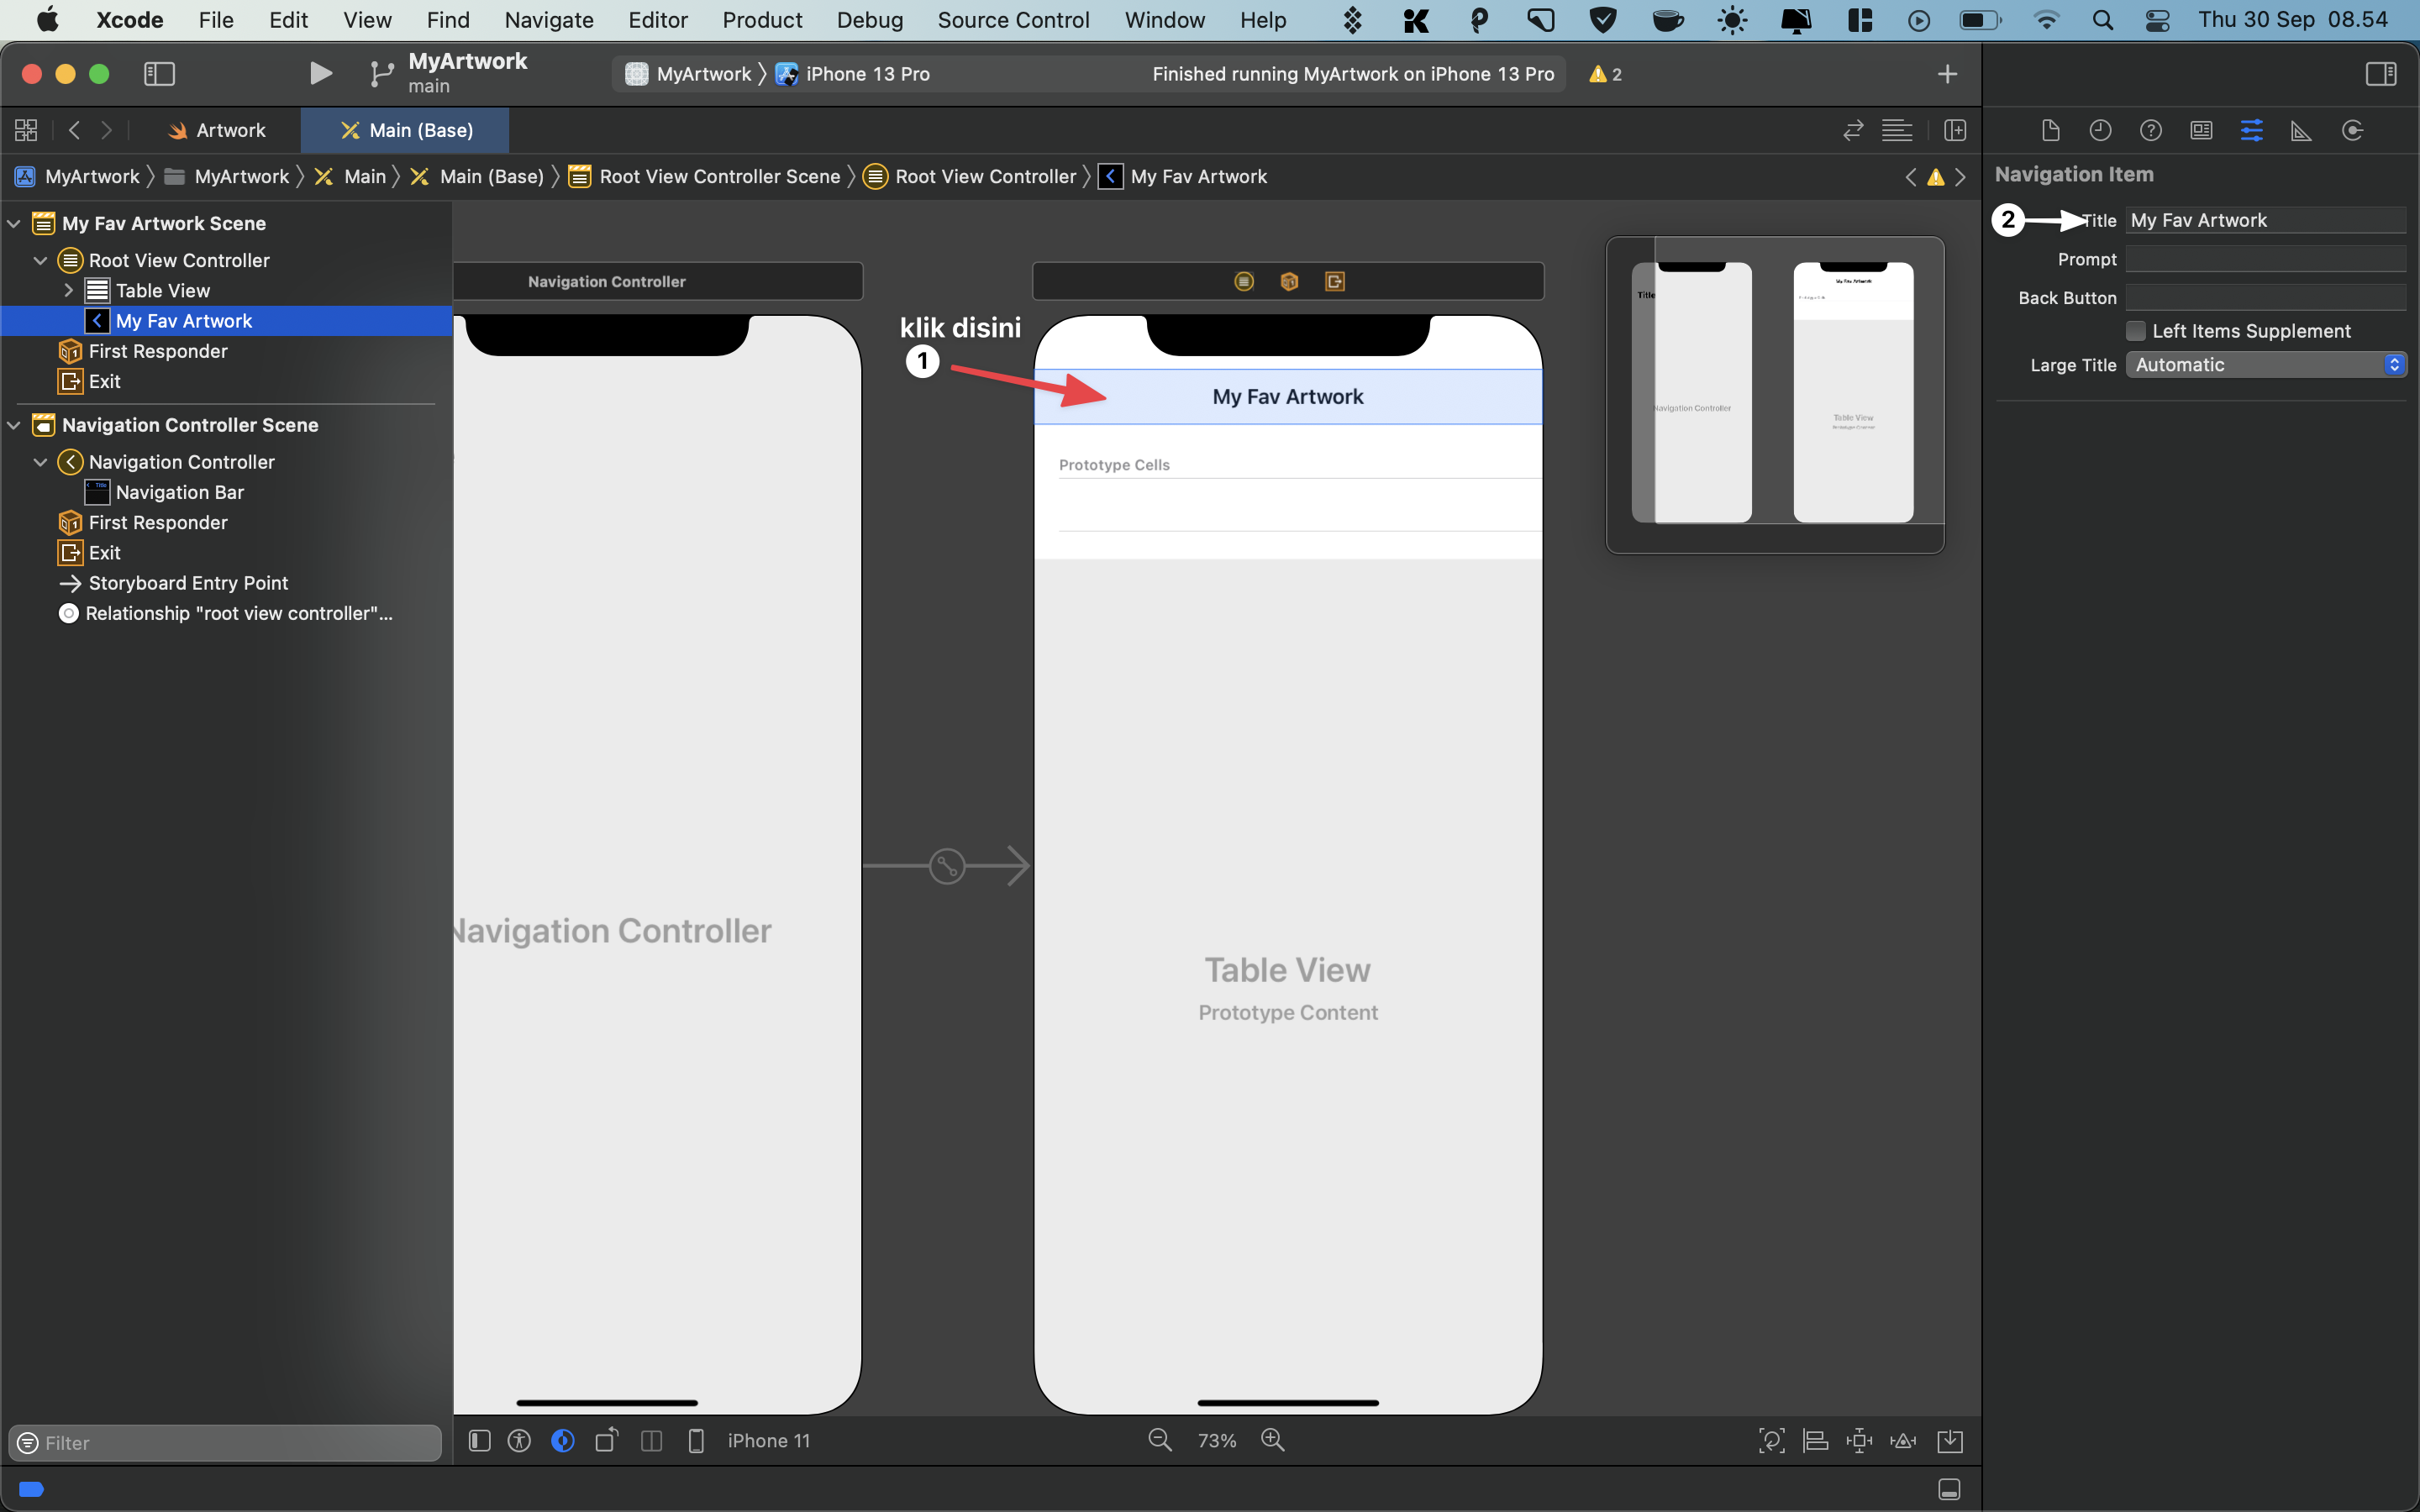
Task: Click the outline Filter field
Action: point(225,1442)
